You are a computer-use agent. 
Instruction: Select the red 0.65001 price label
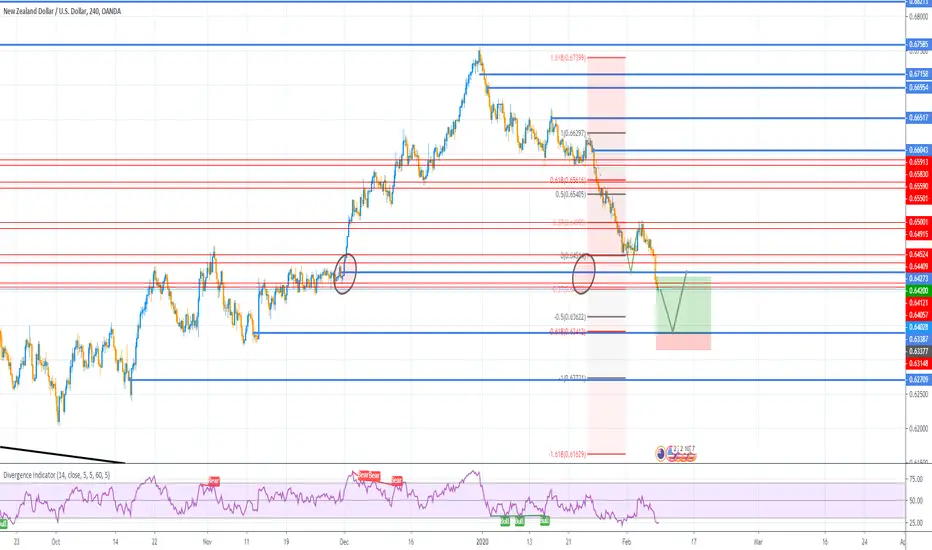[x=918, y=222]
